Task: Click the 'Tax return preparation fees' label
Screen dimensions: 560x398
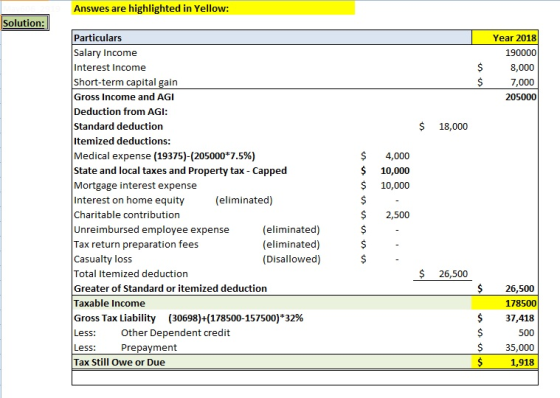Action: click(136, 244)
